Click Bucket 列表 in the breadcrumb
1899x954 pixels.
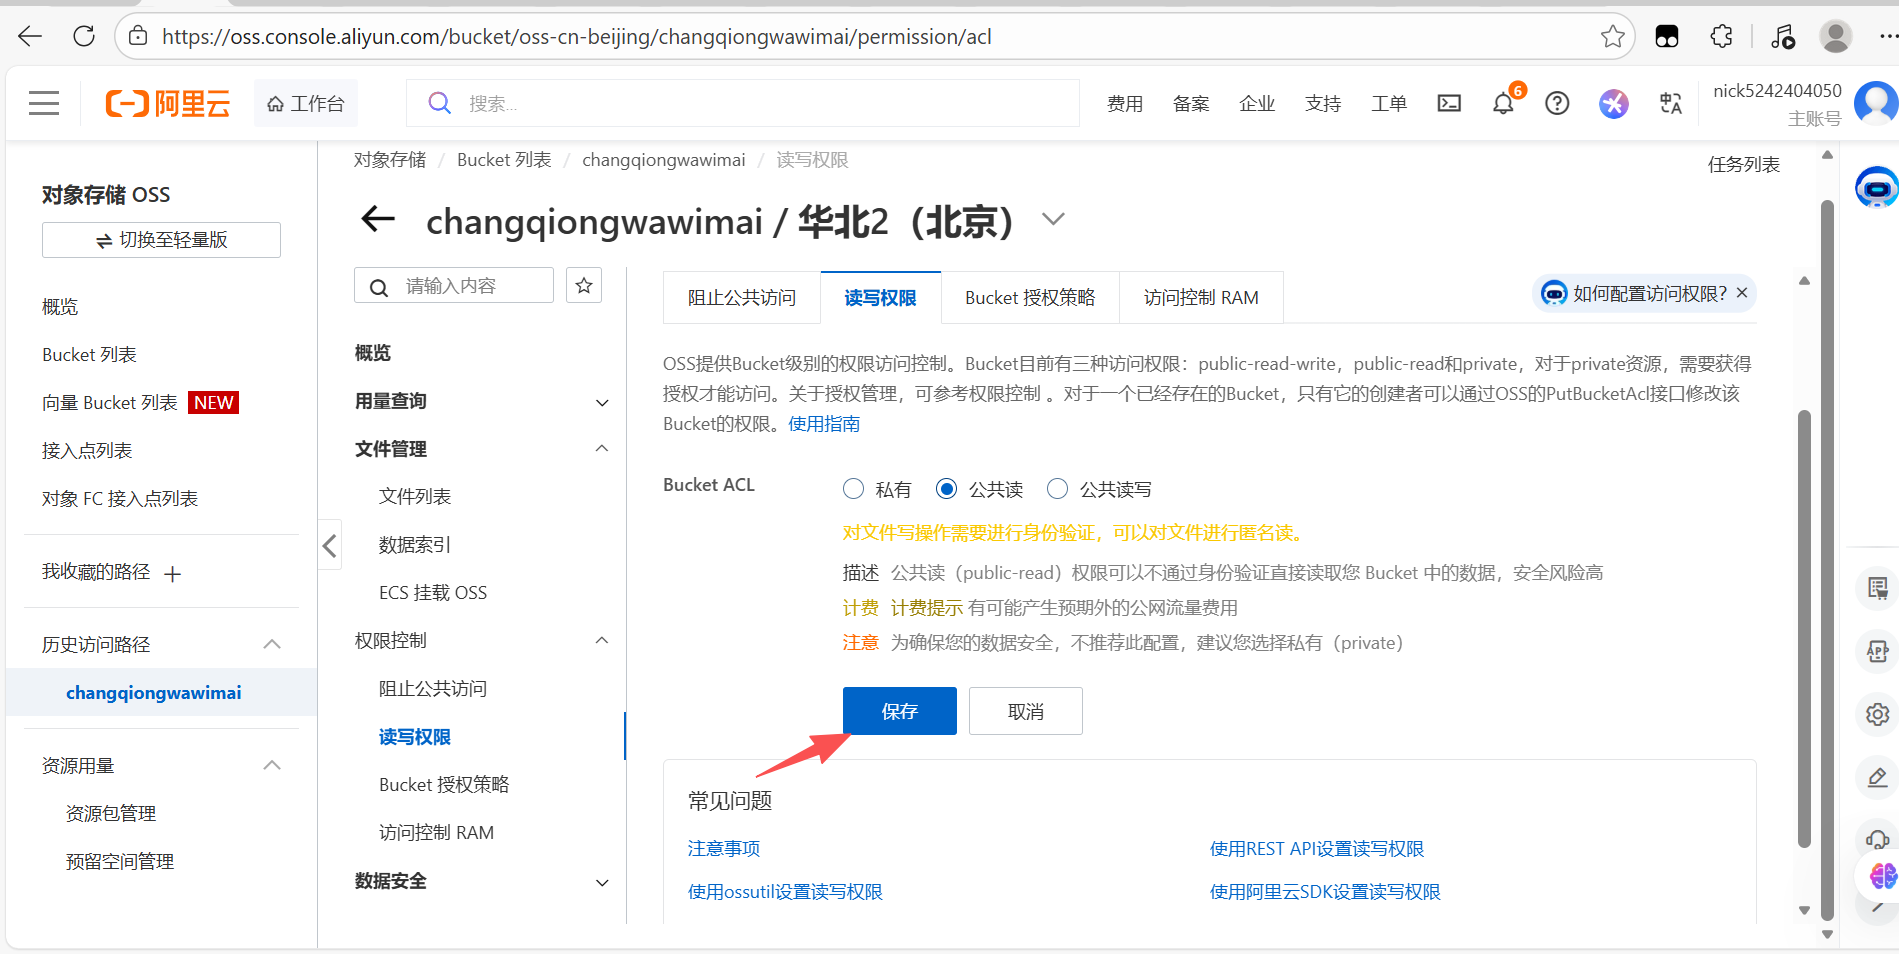[504, 160]
